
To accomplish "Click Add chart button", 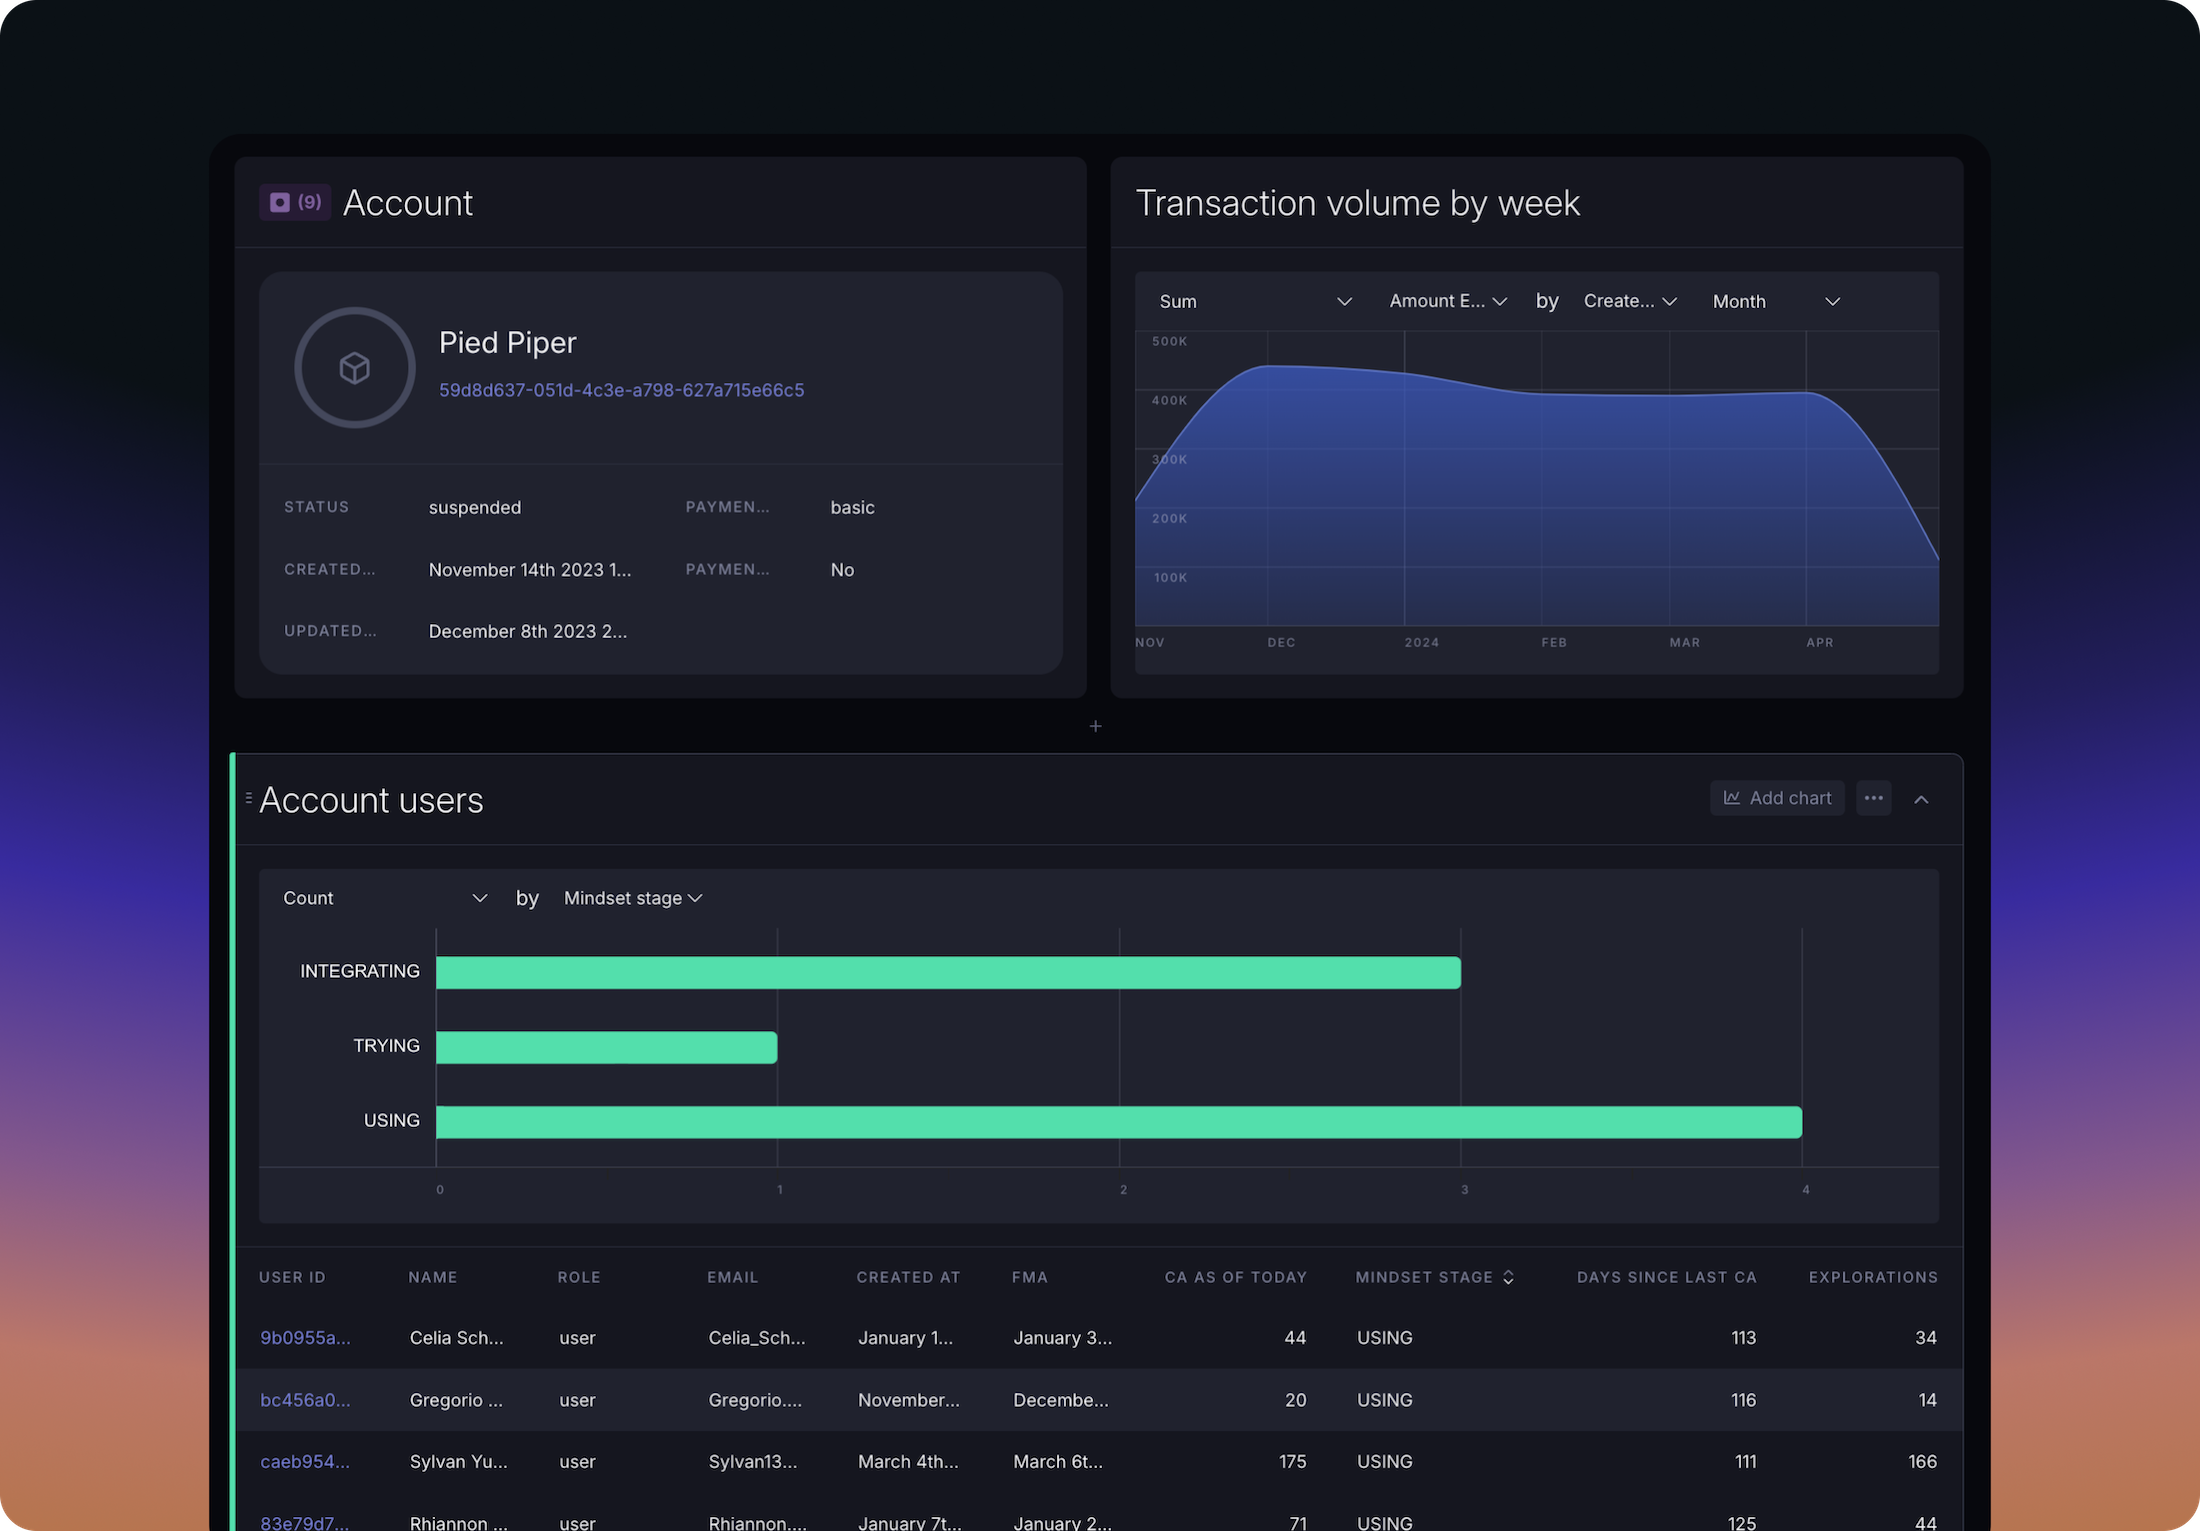I will pos(1777,798).
